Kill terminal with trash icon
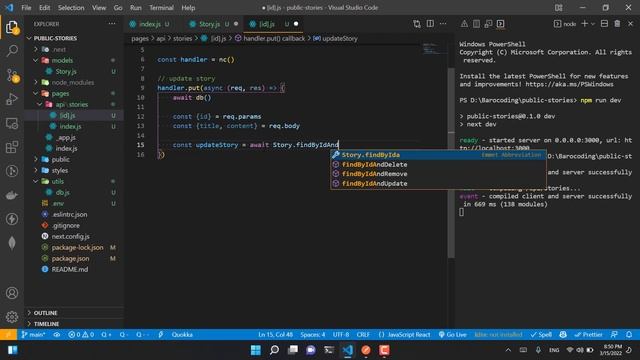Image resolution: width=640 pixels, height=360 pixels. click(x=617, y=24)
